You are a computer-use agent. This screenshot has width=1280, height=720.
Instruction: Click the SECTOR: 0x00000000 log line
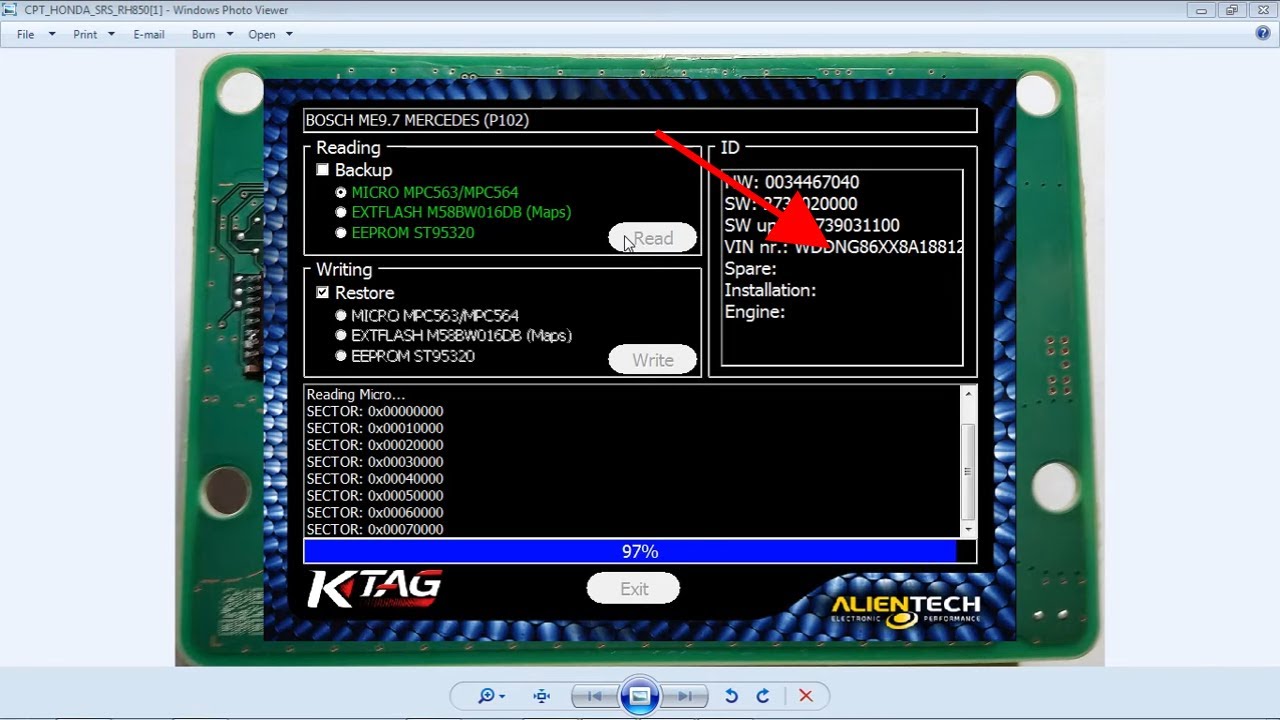pyautogui.click(x=375, y=411)
